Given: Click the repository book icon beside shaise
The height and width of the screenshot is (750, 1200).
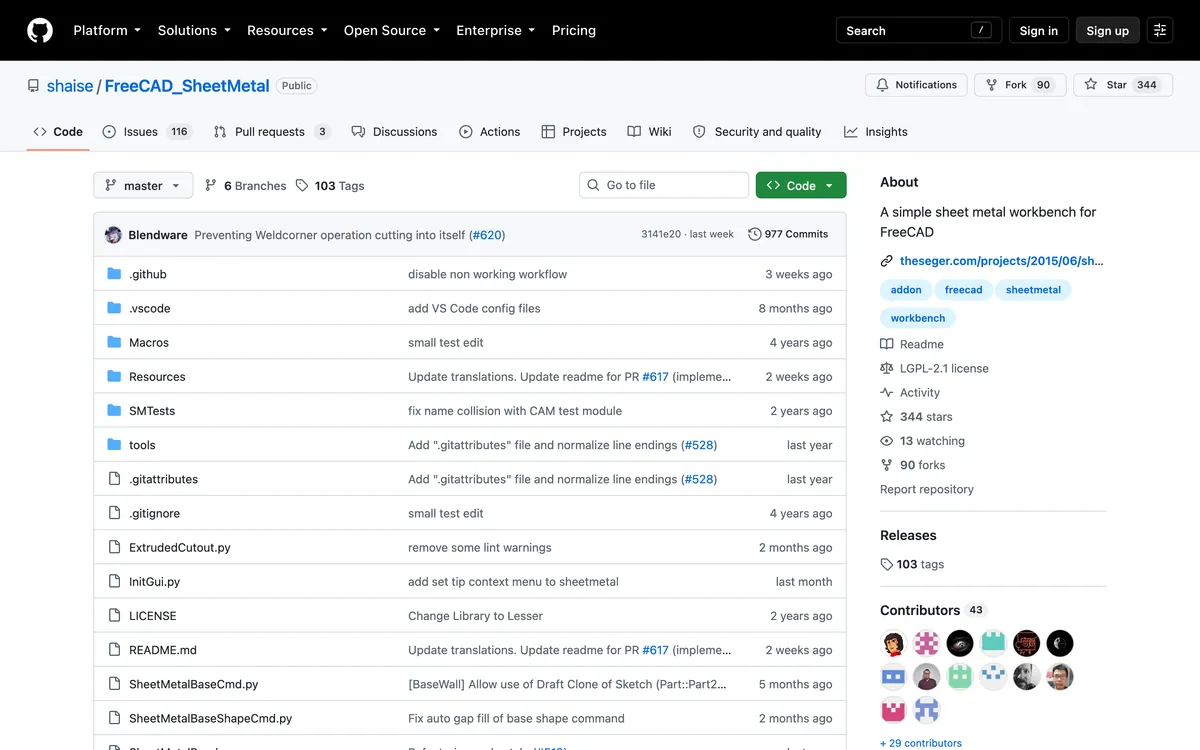Looking at the screenshot, I should click(x=34, y=86).
